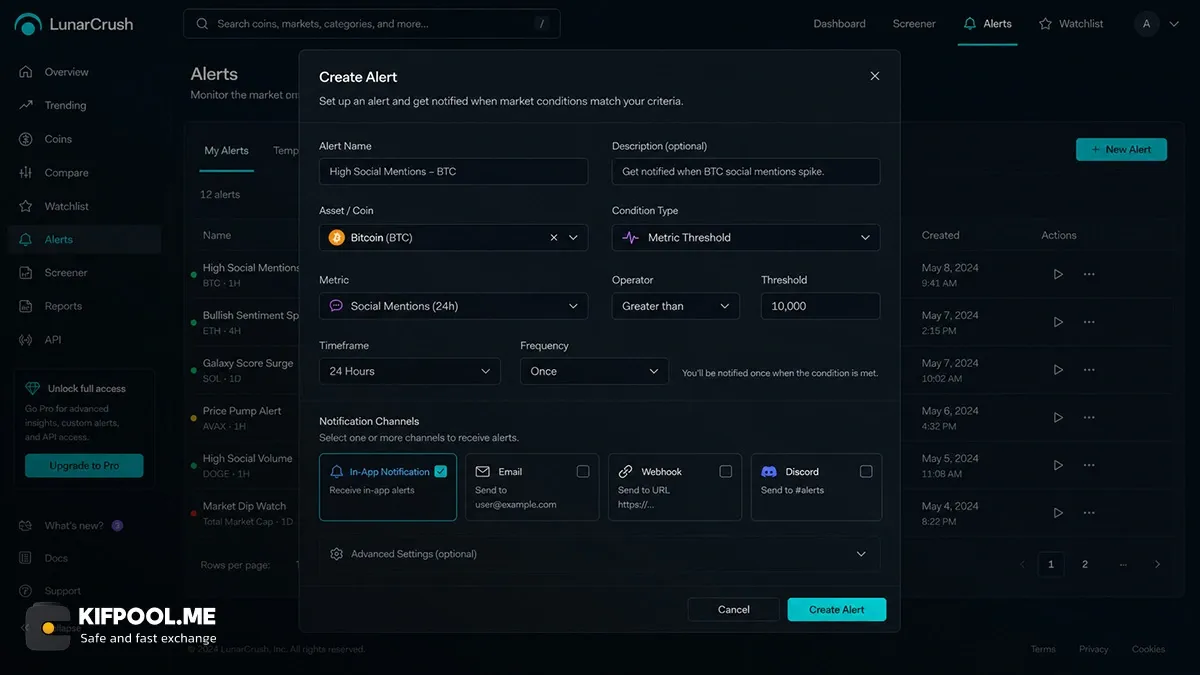
Task: Open the sidebar Watchlist item
Action: [x=66, y=206]
